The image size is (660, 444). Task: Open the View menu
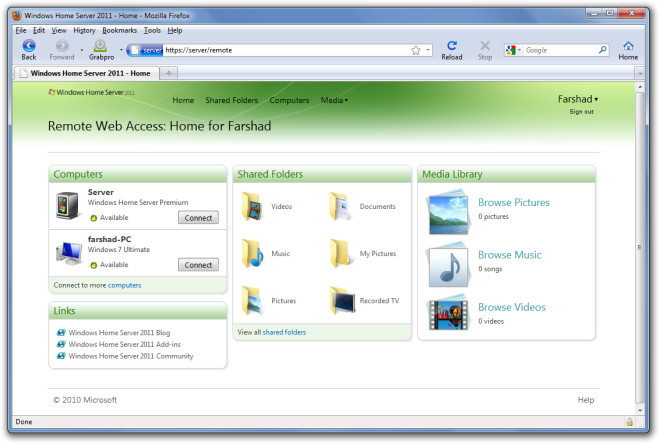(59, 30)
